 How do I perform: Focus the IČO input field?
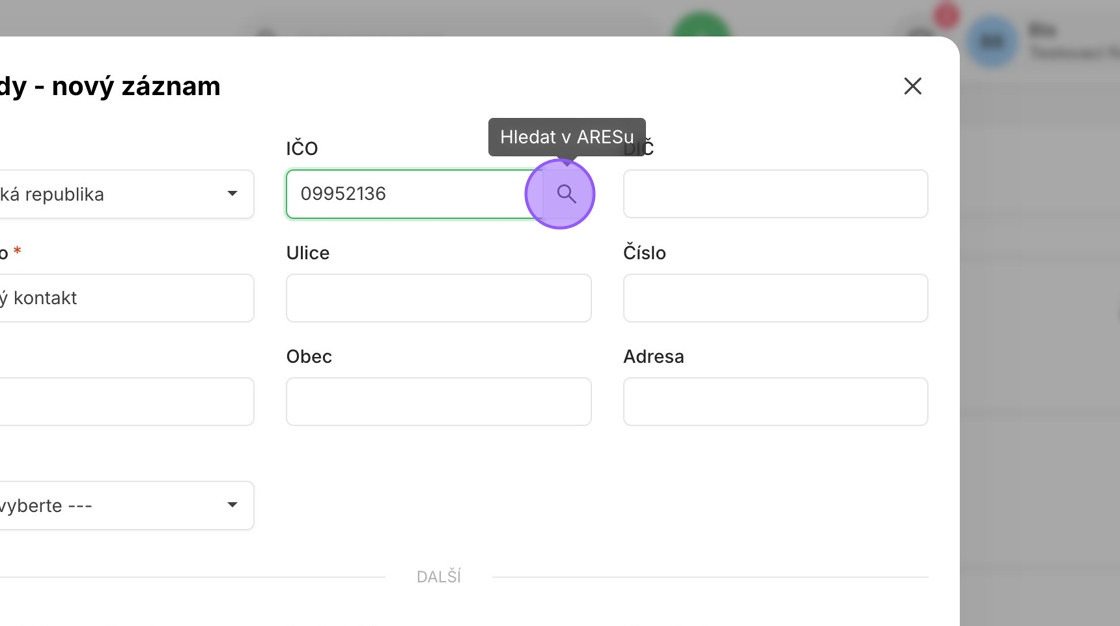[x=414, y=194]
